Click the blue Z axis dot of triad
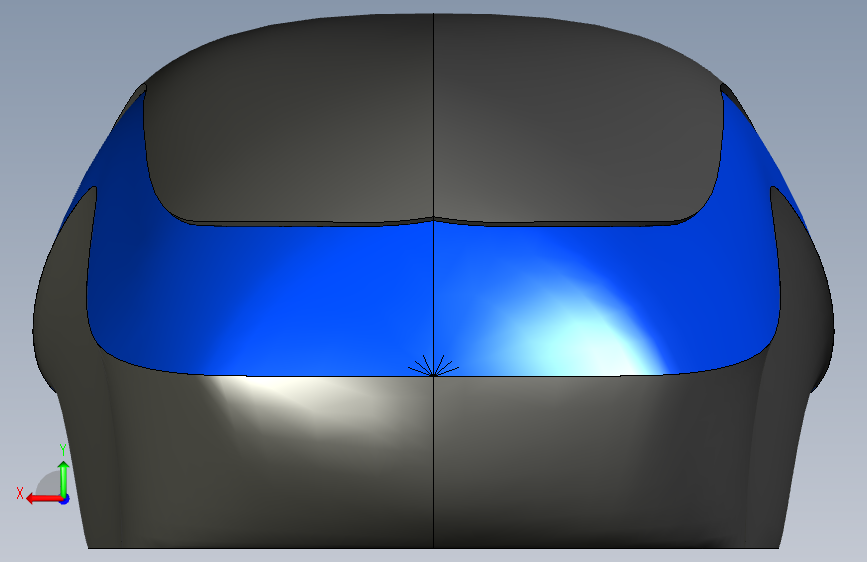 click(65, 500)
